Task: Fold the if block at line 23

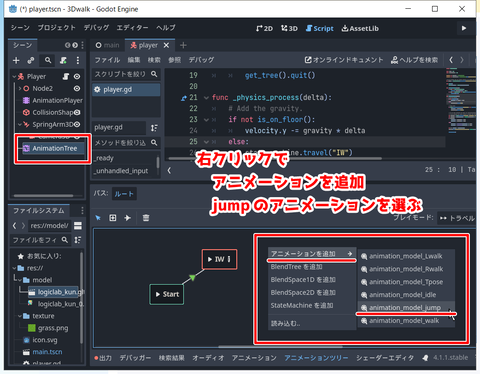Action: (x=206, y=120)
